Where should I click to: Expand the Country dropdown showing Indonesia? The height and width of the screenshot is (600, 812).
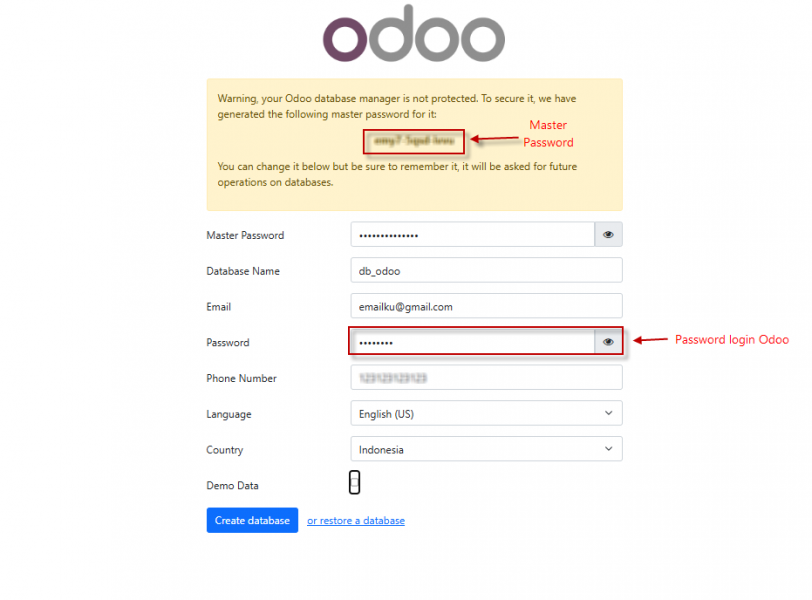pos(486,450)
